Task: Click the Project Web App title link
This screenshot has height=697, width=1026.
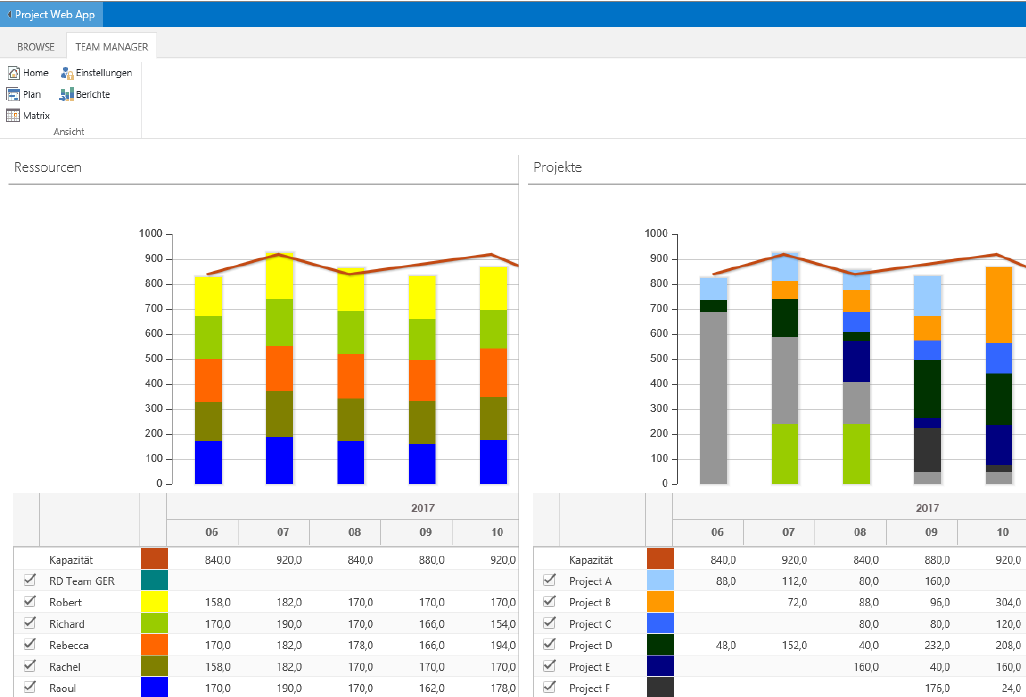Action: (55, 15)
